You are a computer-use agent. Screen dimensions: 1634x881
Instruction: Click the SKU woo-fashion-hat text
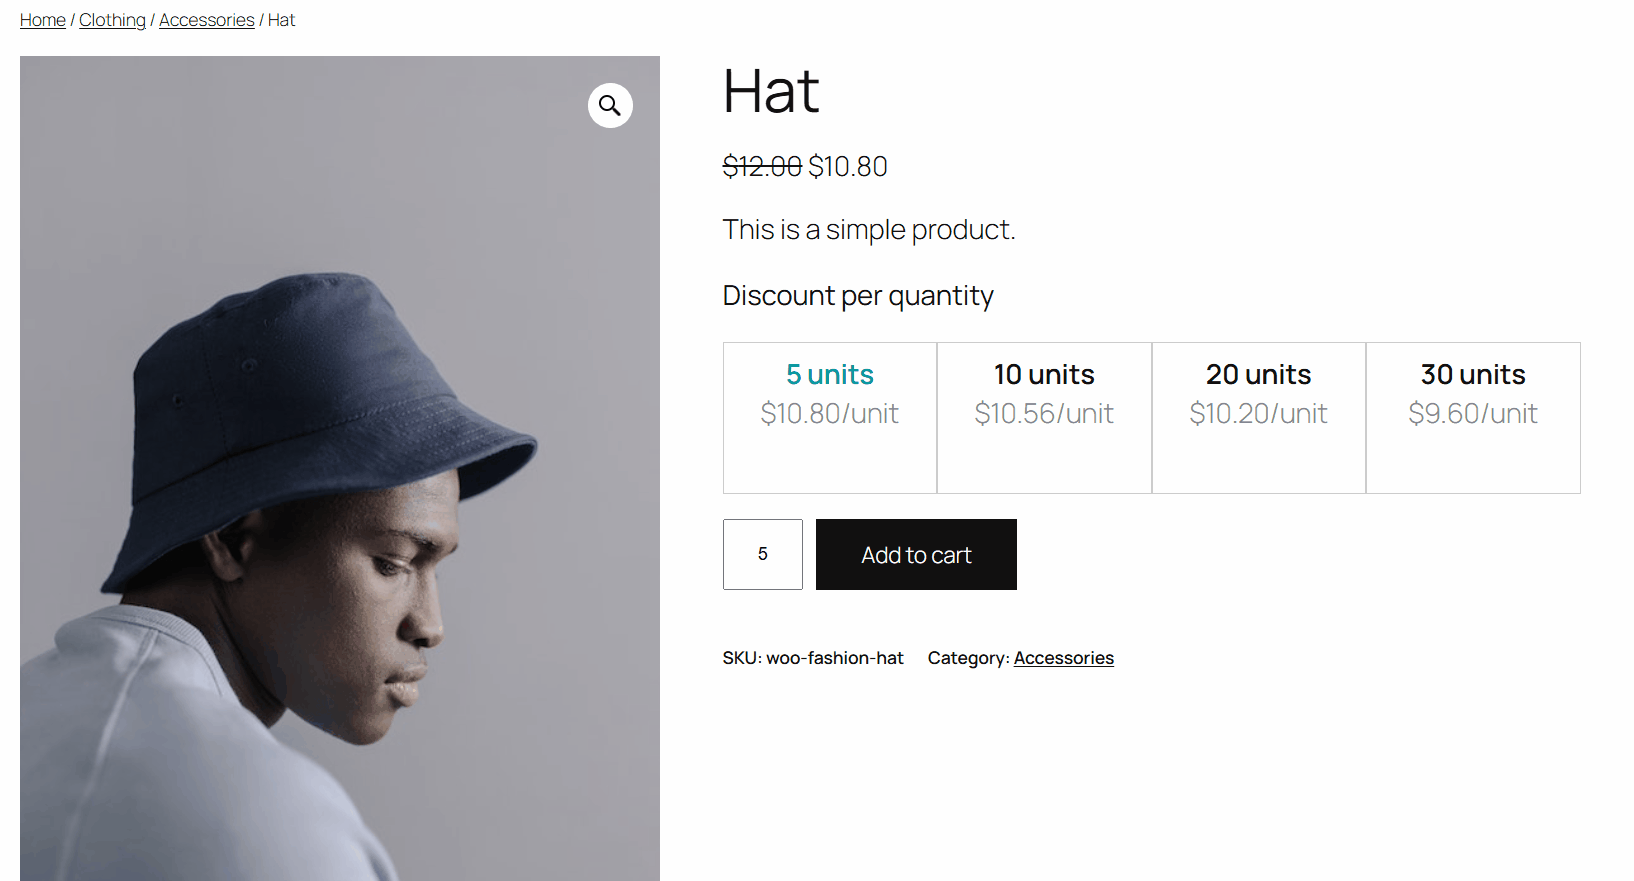[x=813, y=658]
